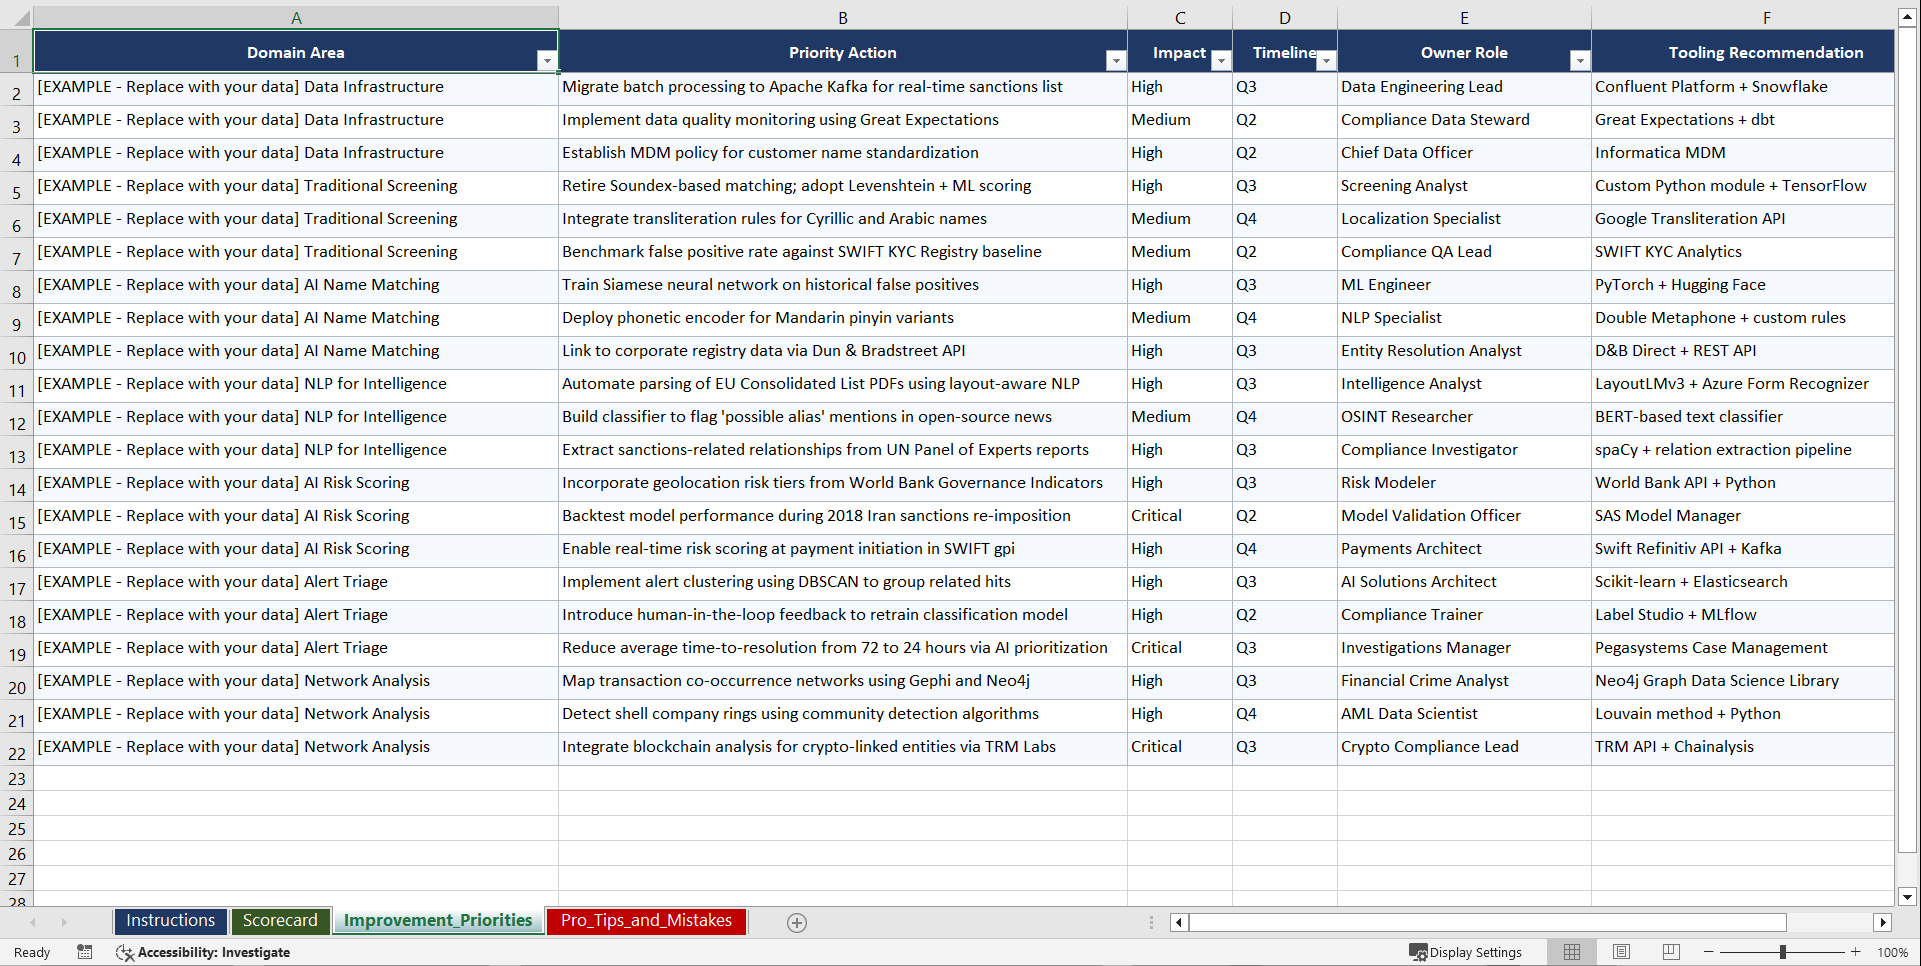Click the Zoom Out minus icon
Image resolution: width=1921 pixels, height=966 pixels.
click(1708, 952)
